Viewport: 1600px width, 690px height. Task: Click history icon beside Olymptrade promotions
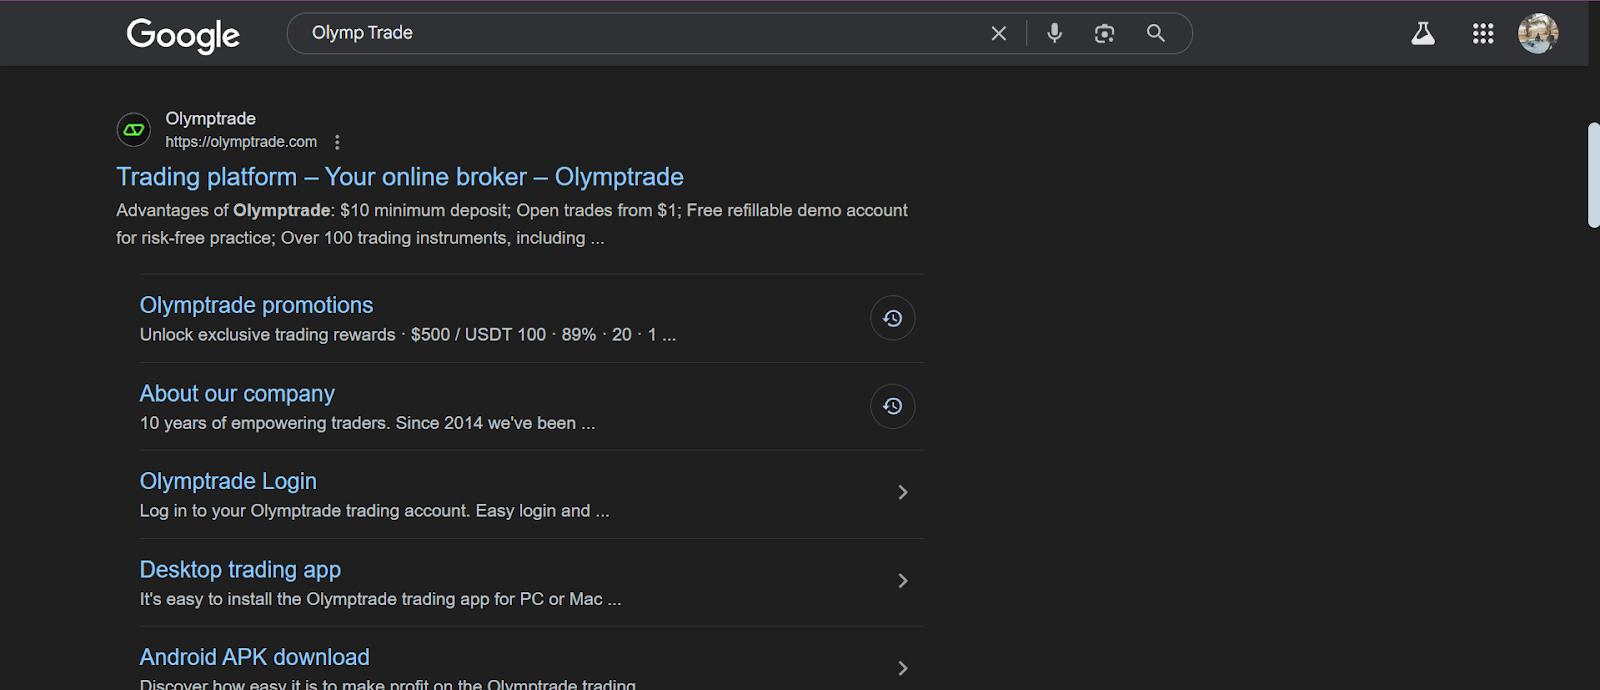pos(892,318)
